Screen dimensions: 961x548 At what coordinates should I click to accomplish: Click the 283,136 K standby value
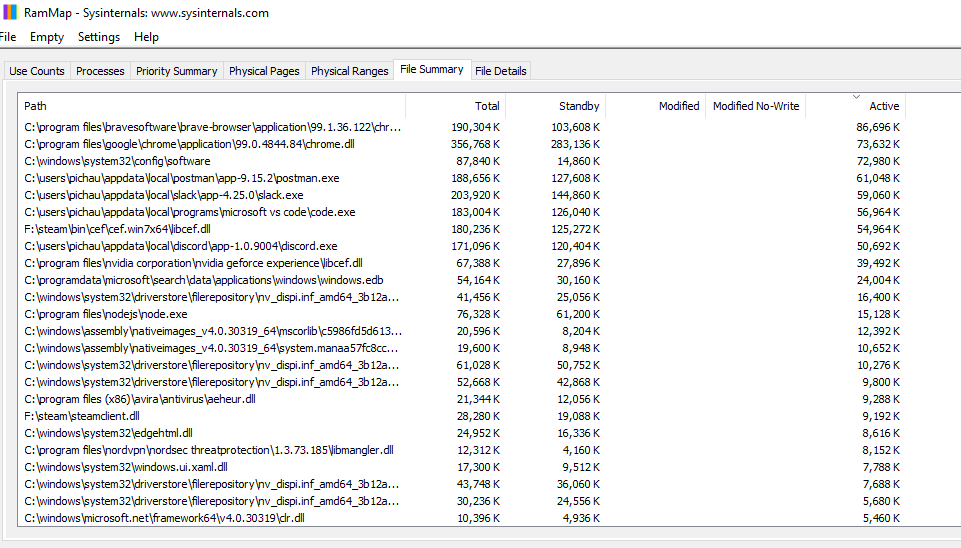click(575, 145)
